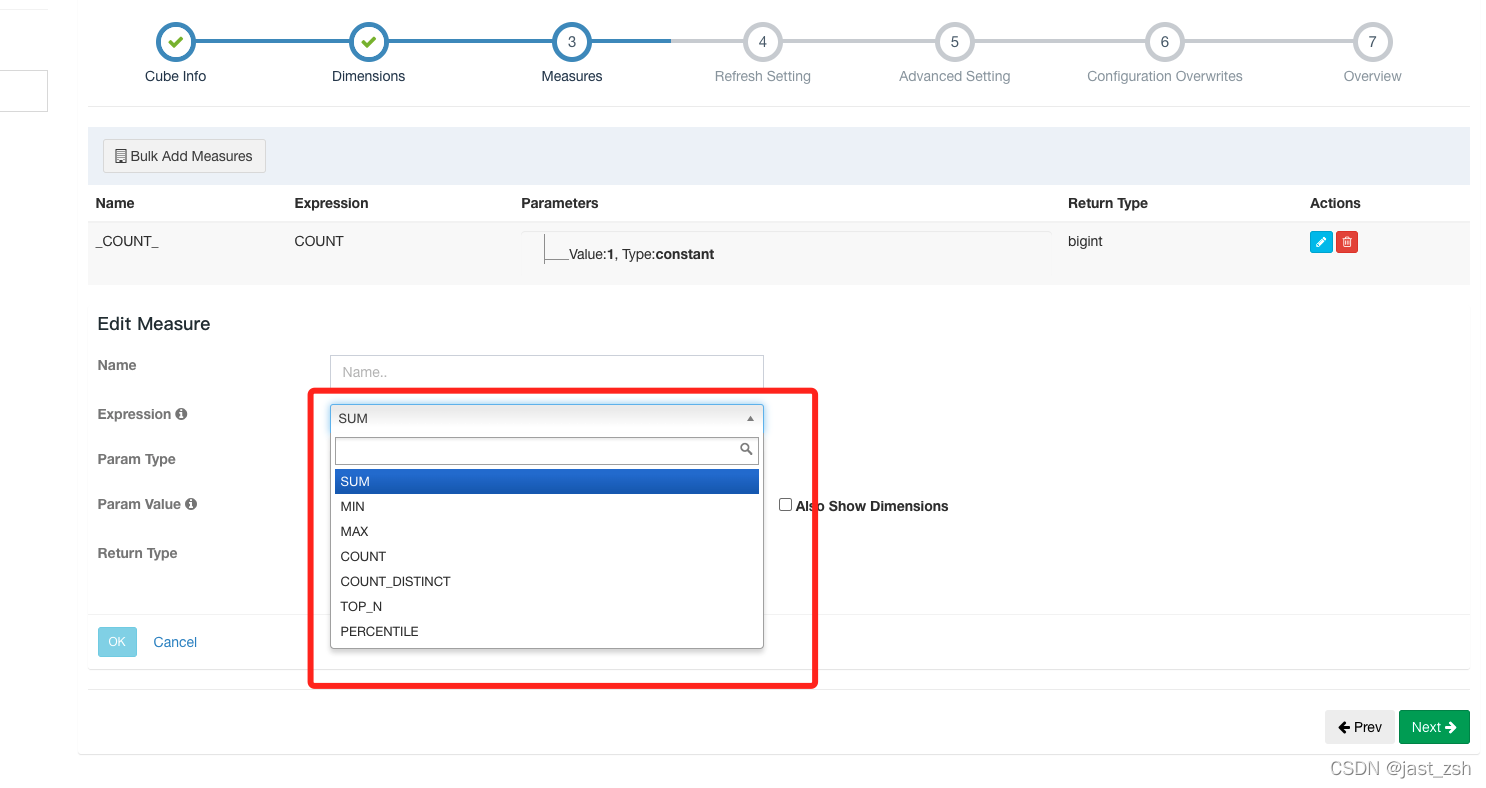Click the OK button
The height and width of the screenshot is (788, 1486).
point(117,642)
